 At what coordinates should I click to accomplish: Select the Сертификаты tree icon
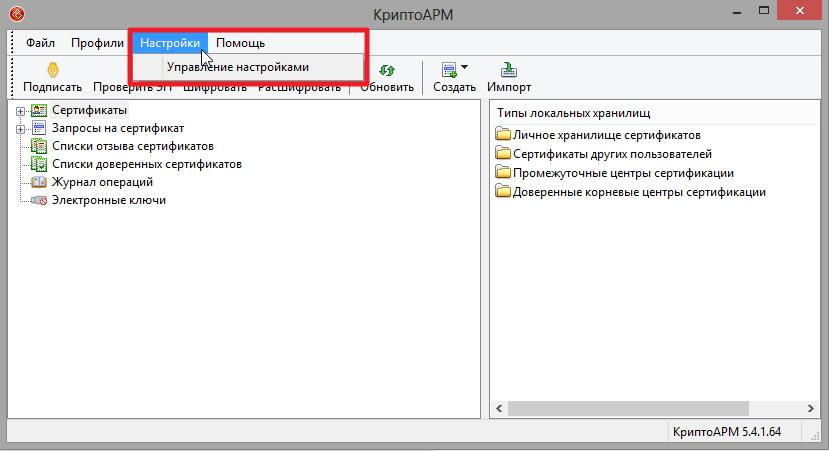39,111
